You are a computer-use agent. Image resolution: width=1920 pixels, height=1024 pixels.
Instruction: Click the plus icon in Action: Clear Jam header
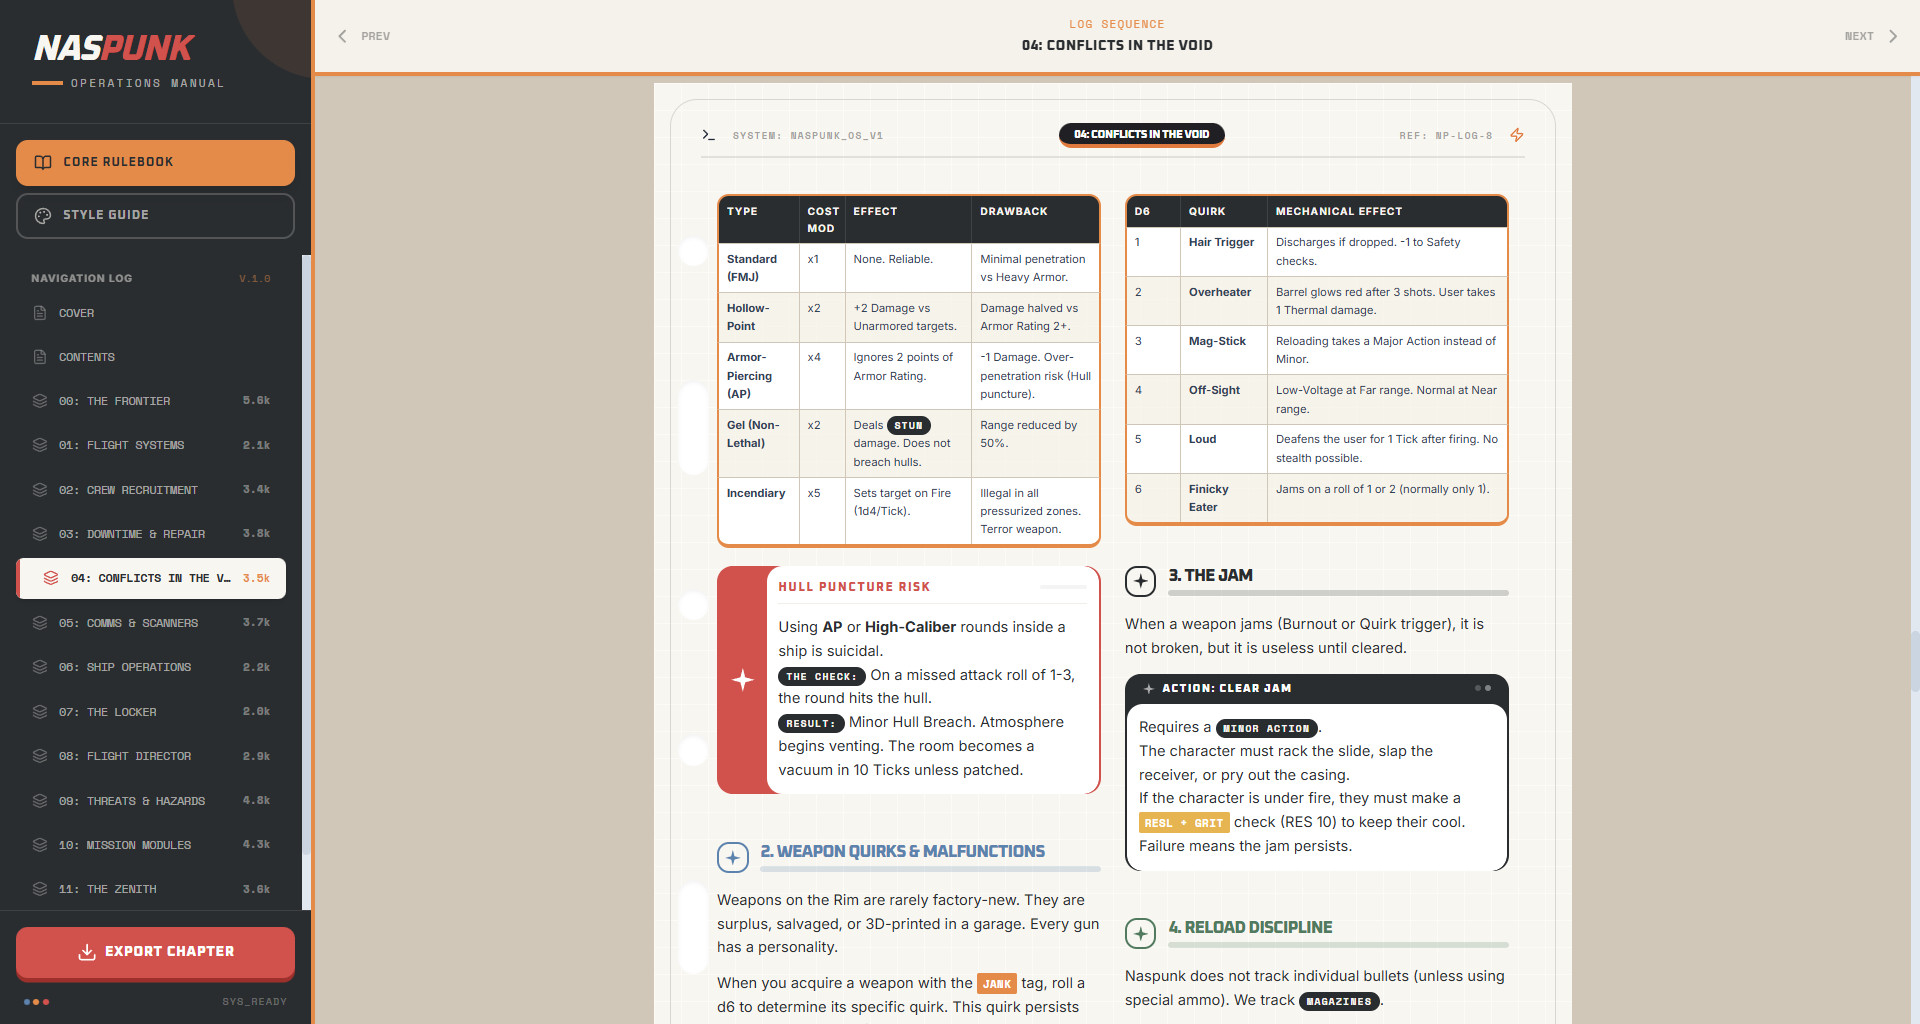click(x=1149, y=689)
